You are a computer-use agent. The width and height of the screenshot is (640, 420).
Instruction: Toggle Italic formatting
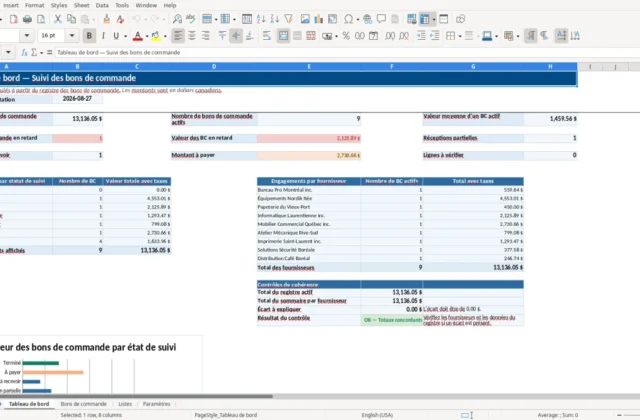[103, 36]
